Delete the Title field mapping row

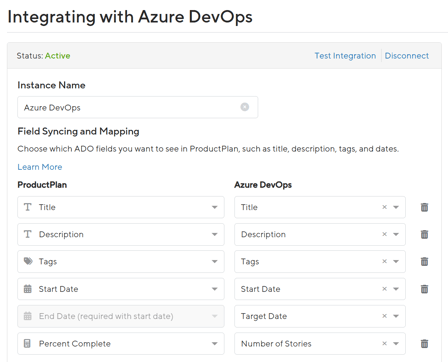(x=424, y=207)
